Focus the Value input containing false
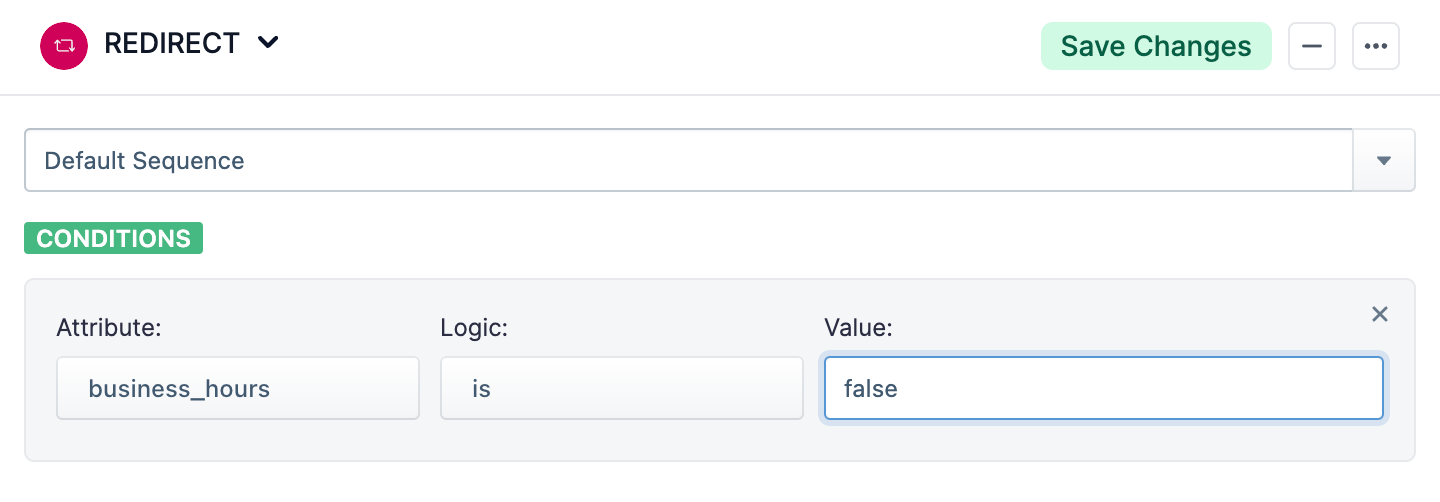Viewport: 1440px width, 502px height. click(1103, 388)
